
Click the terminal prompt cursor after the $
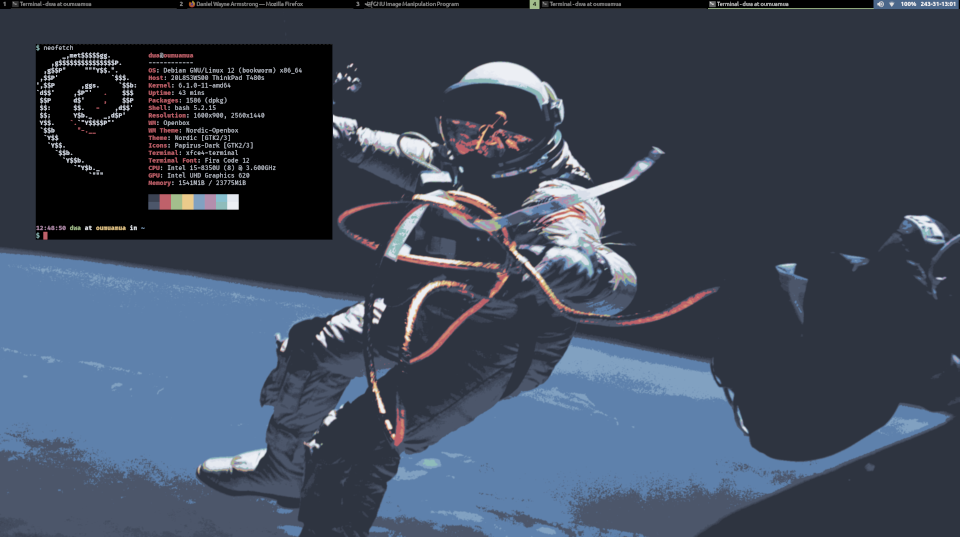45,236
